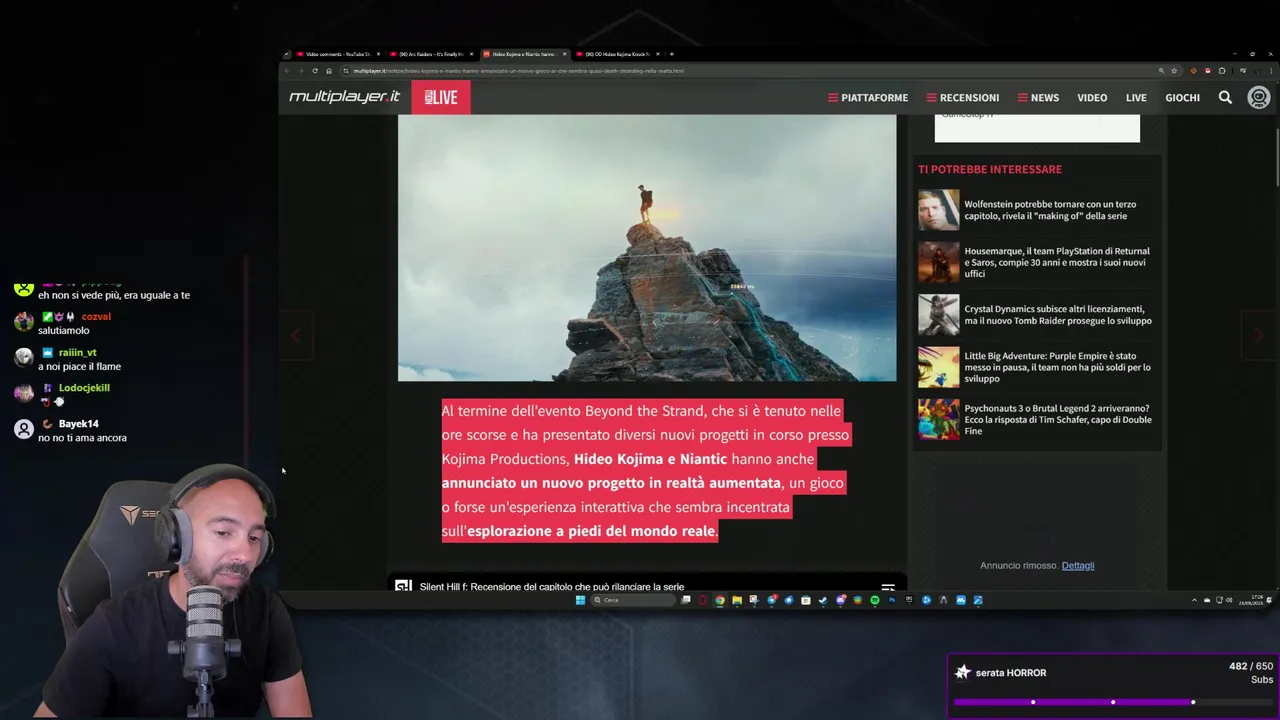This screenshot has height=720, width=1280.
Task: Open File Explorer from the taskbar
Action: pyautogui.click(x=737, y=600)
